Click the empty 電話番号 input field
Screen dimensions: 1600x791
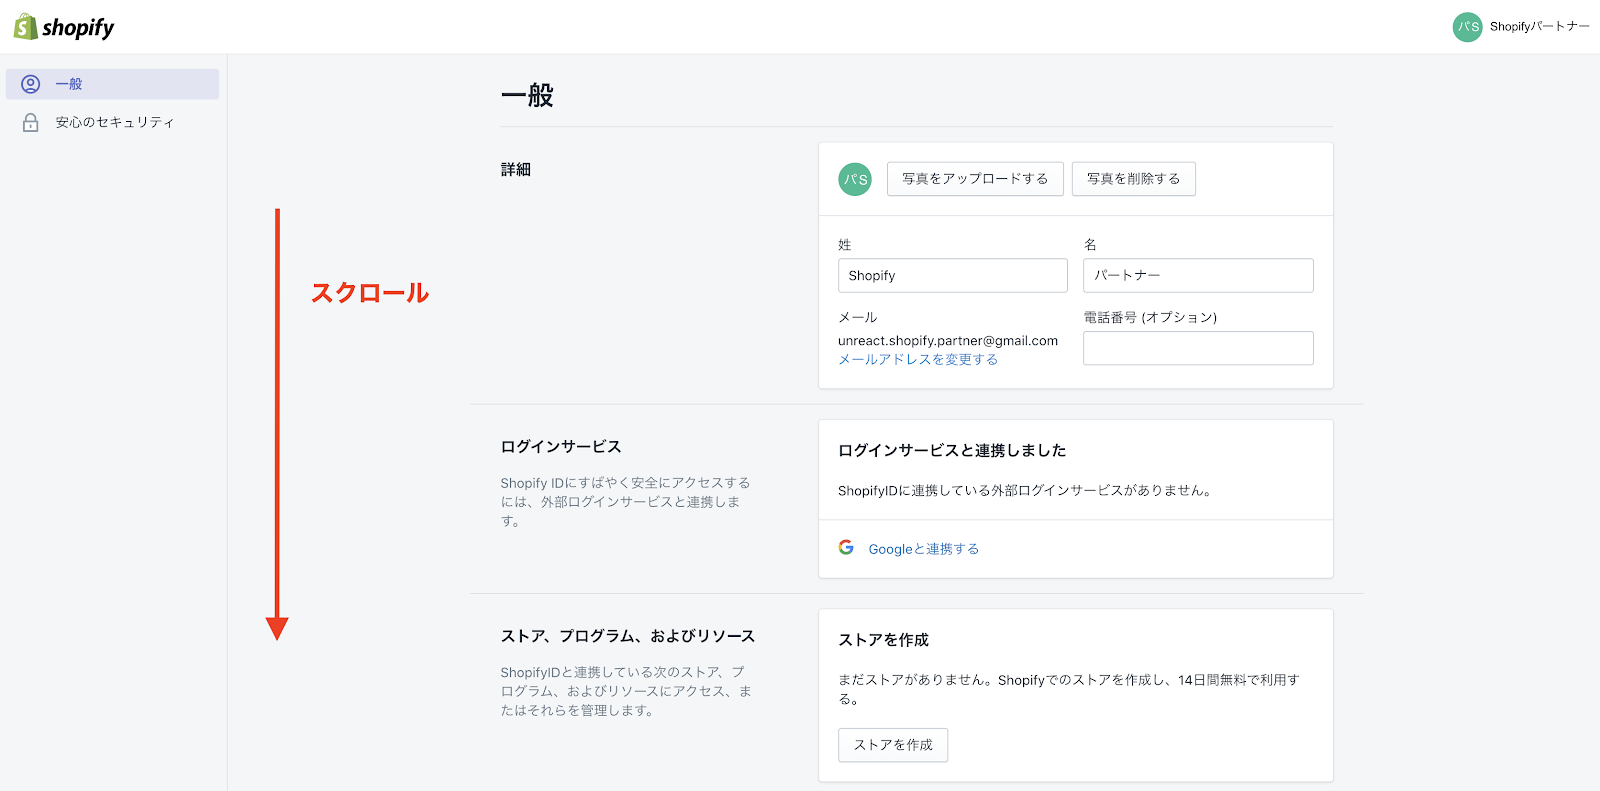pos(1197,348)
